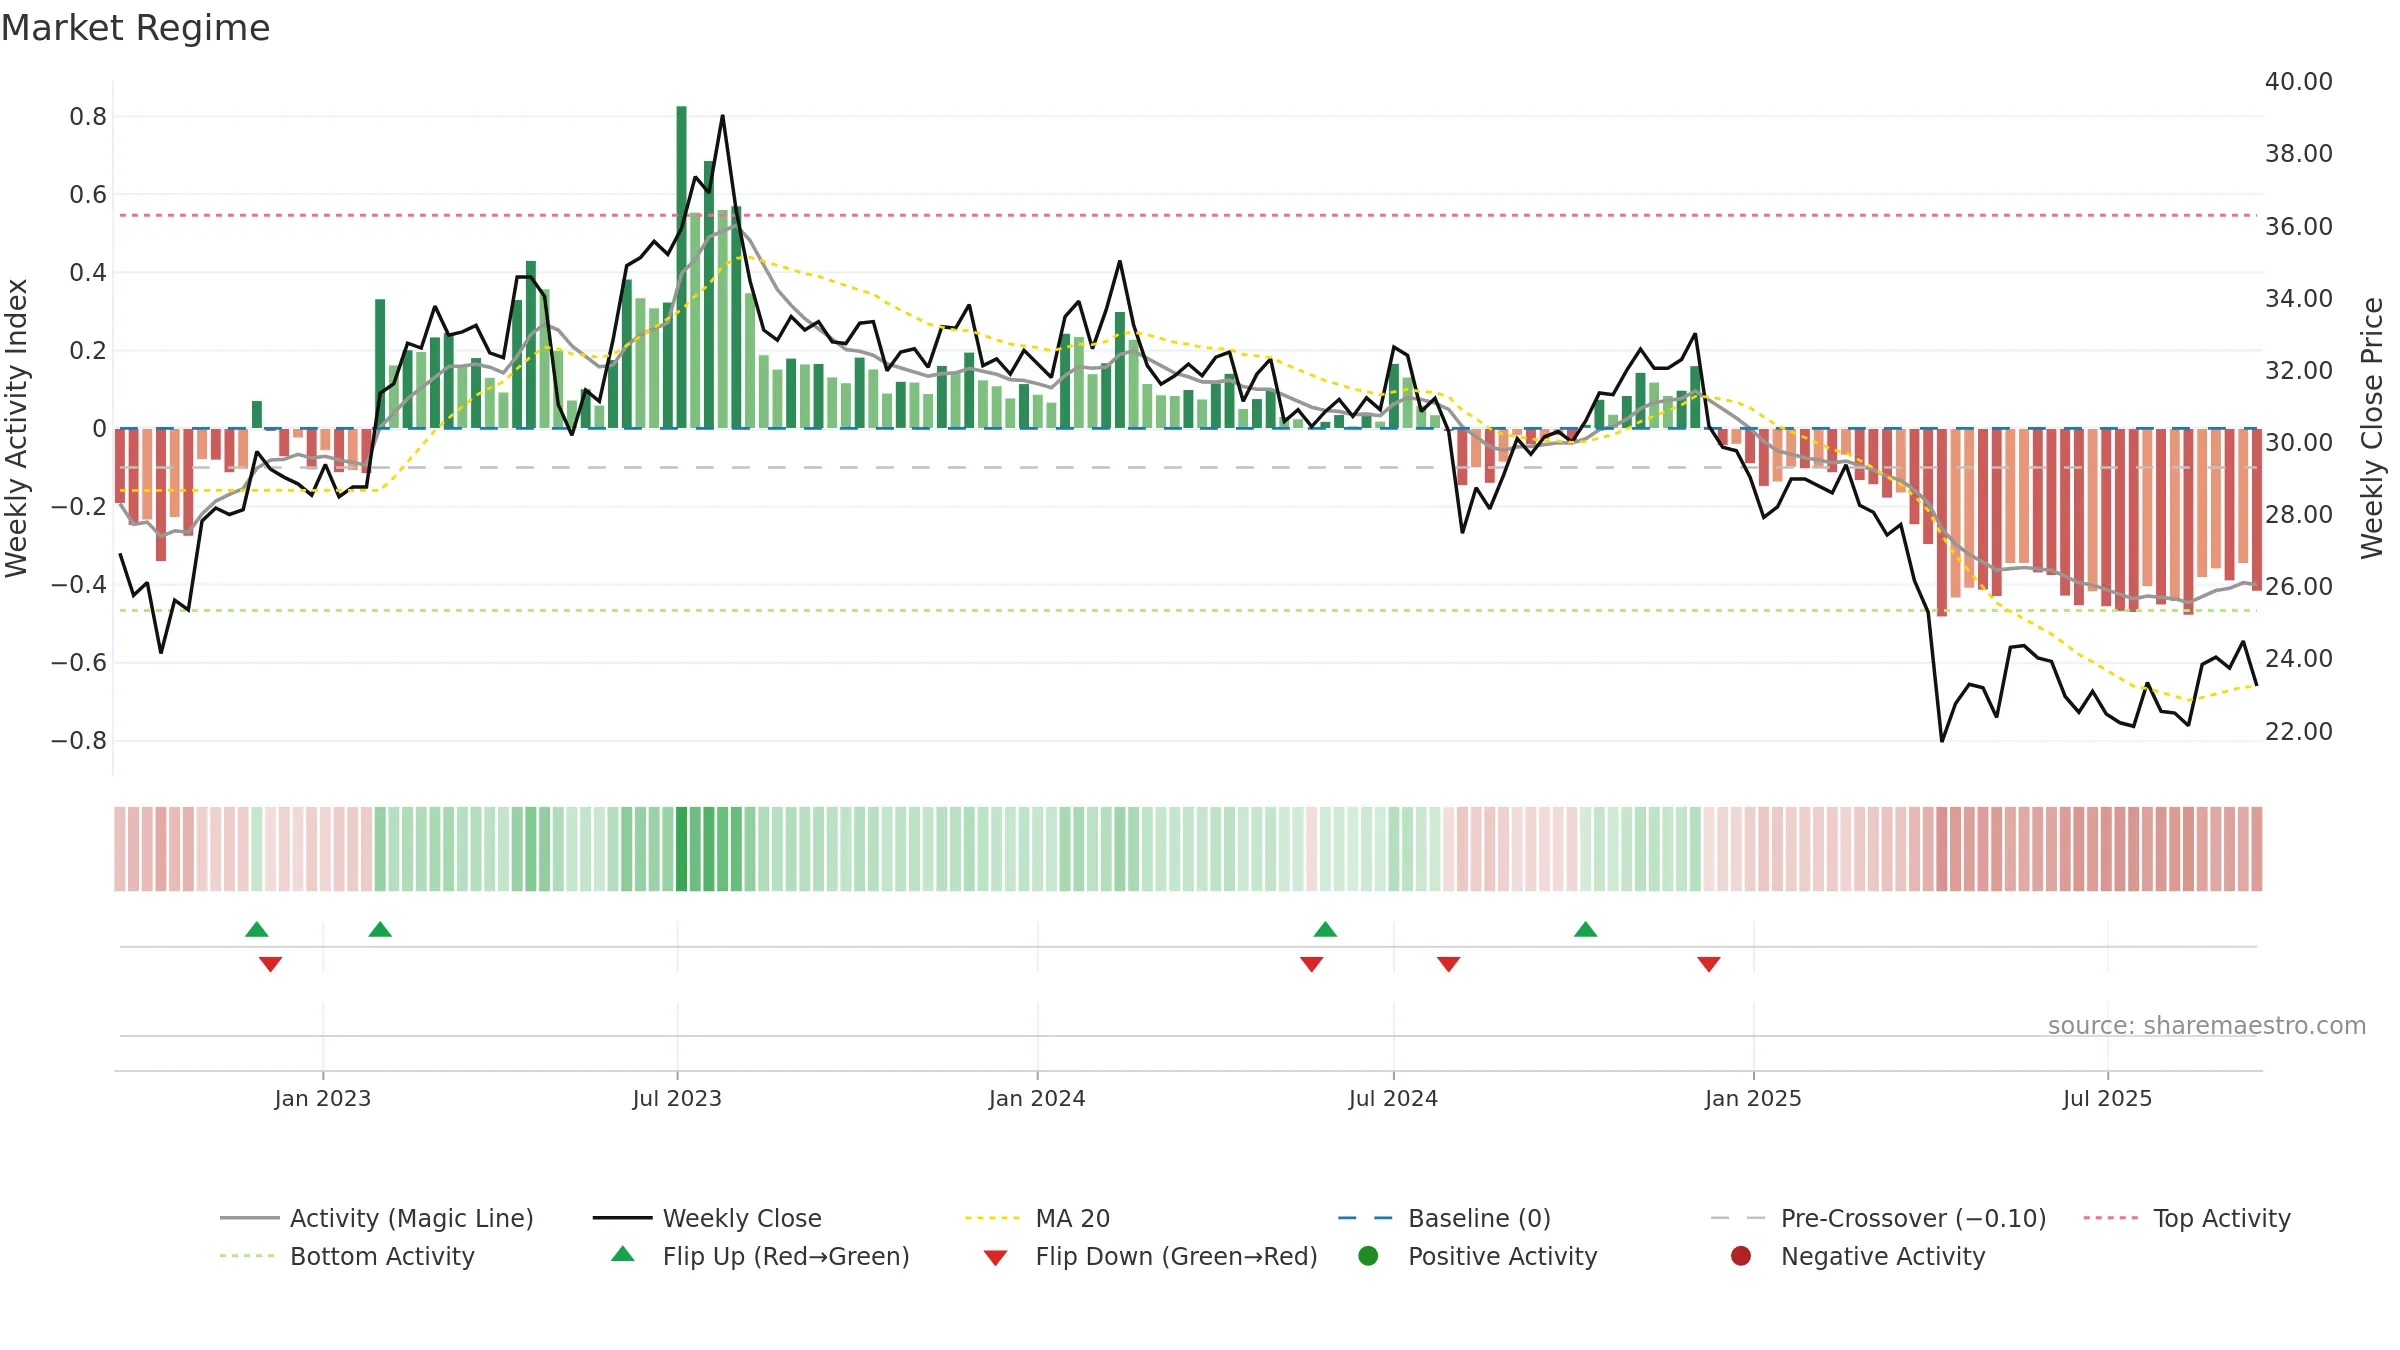Viewport: 2400px width, 1350px height.
Task: Select the flip-up marker just before Jan 2023
Action: click(257, 929)
